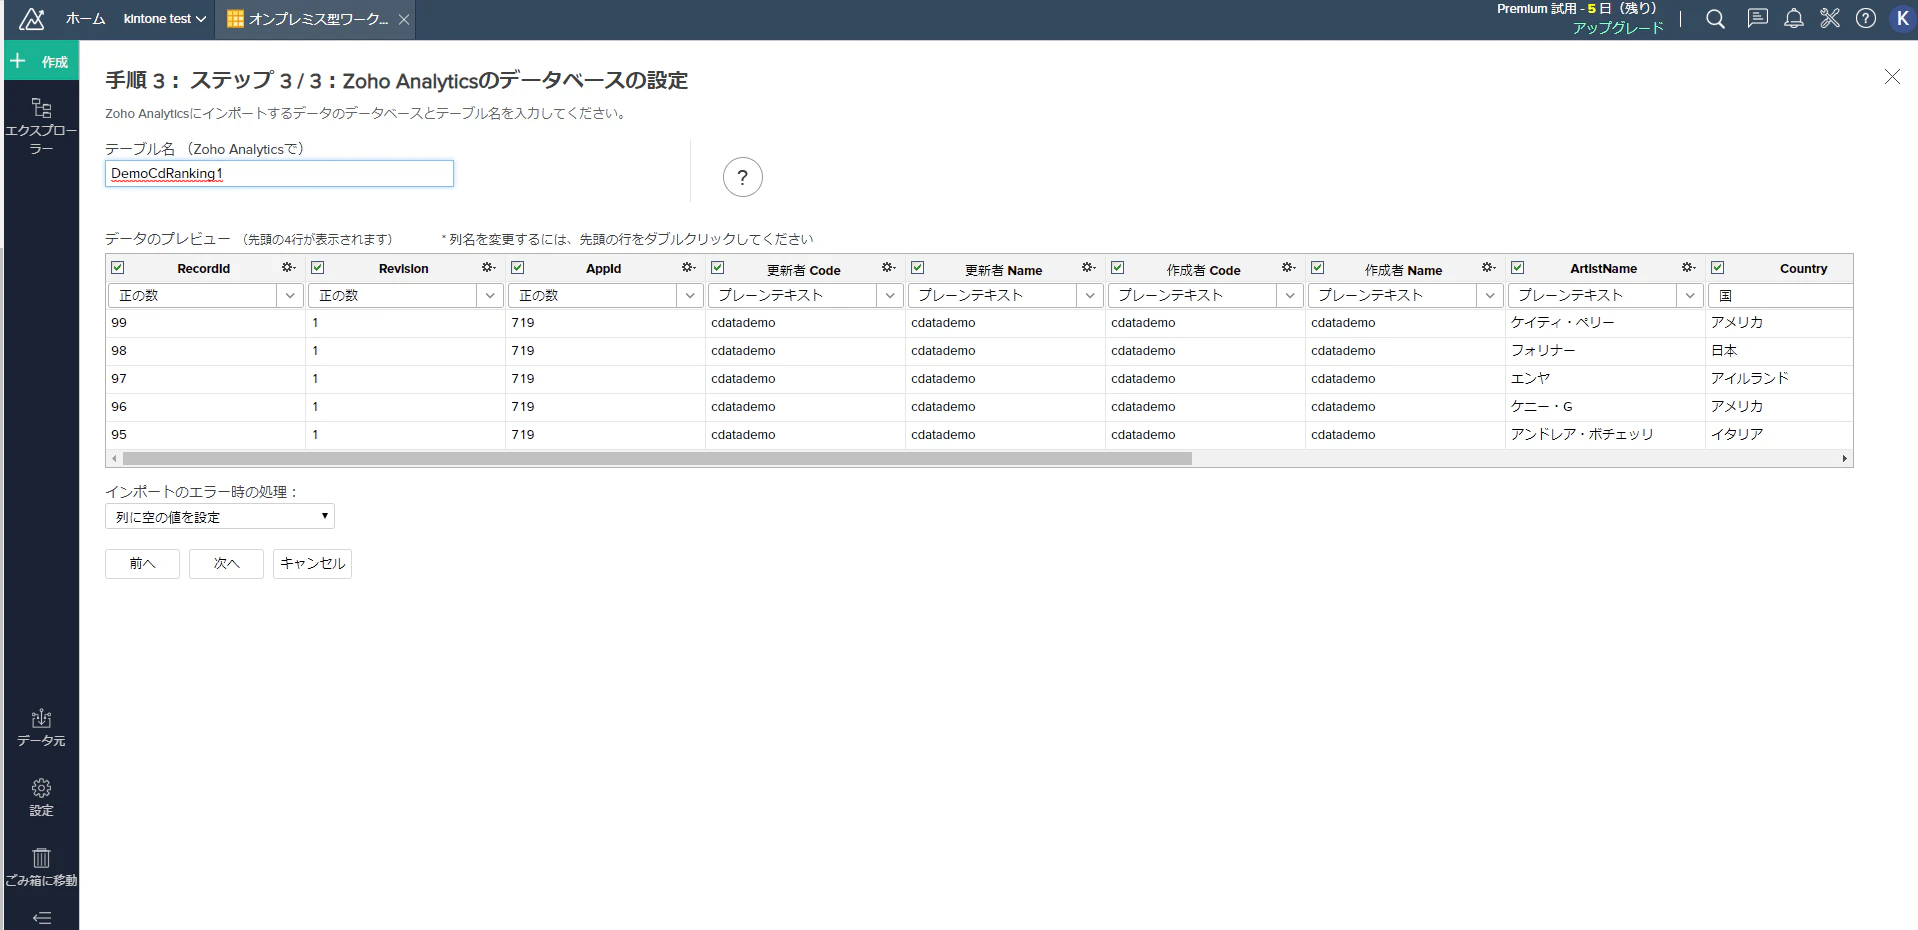Open Country data type dropdown
The width and height of the screenshot is (1918, 930).
[1780, 296]
